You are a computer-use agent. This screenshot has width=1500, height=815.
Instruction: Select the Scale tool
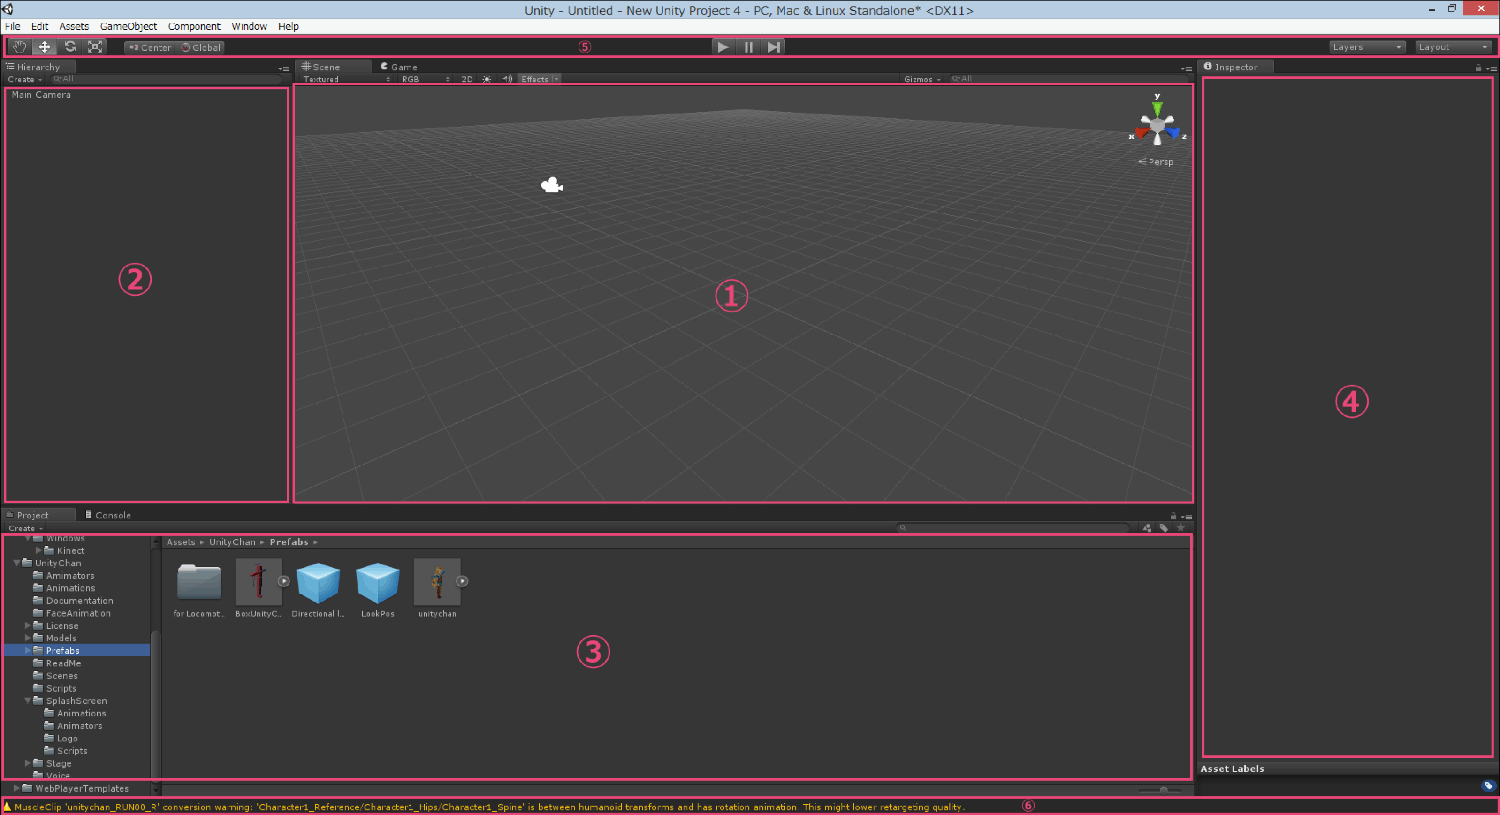tap(95, 47)
